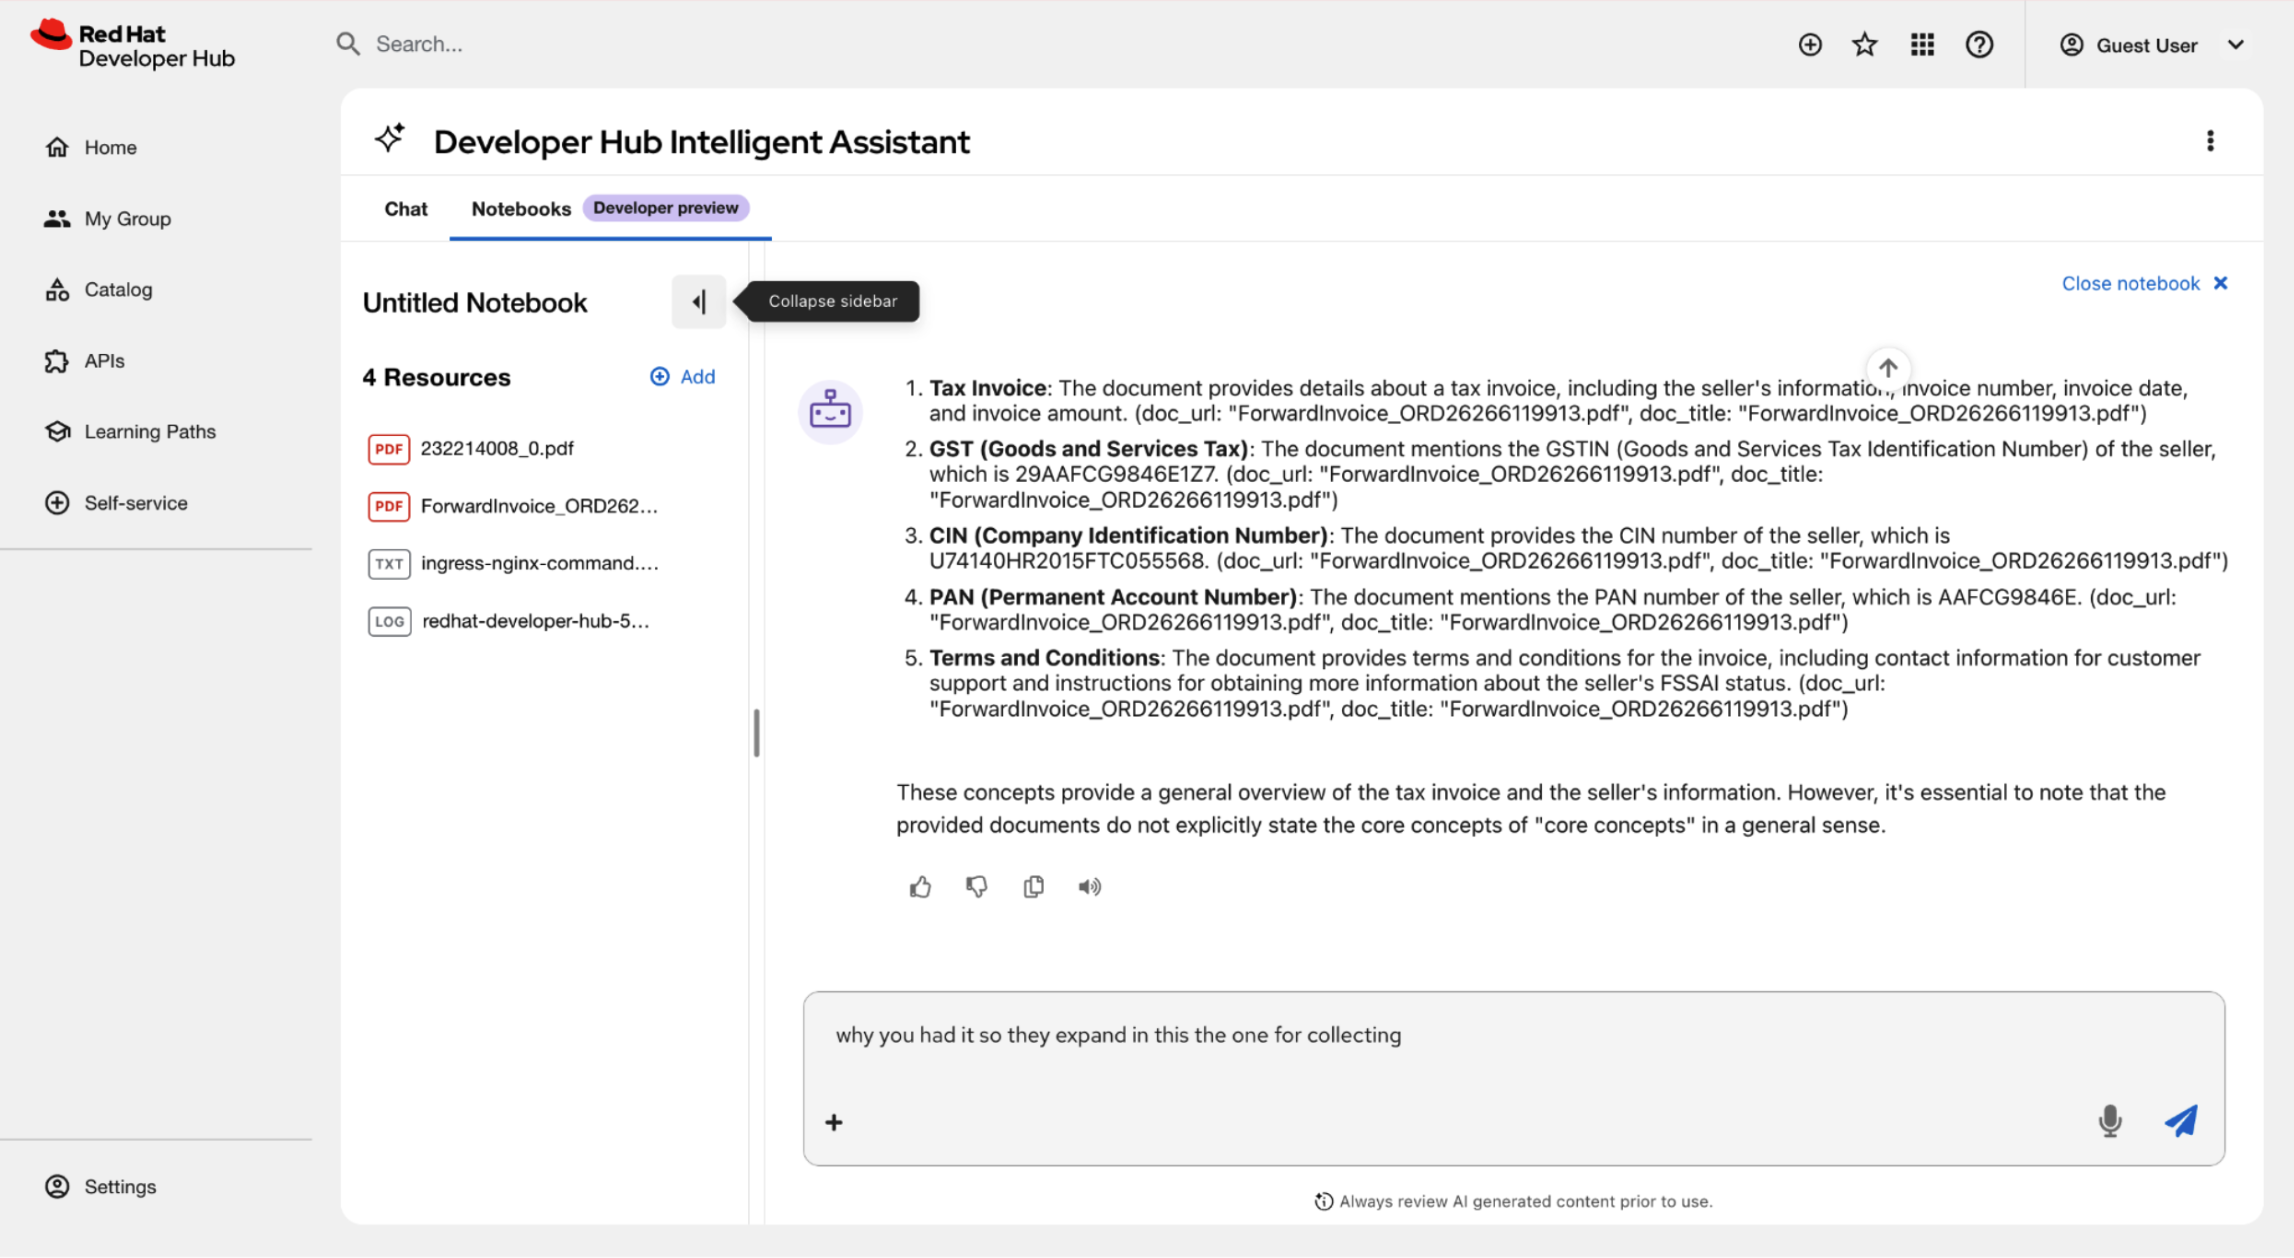Open Catalog in sidebar
The height and width of the screenshot is (1258, 2294).
[x=118, y=290]
